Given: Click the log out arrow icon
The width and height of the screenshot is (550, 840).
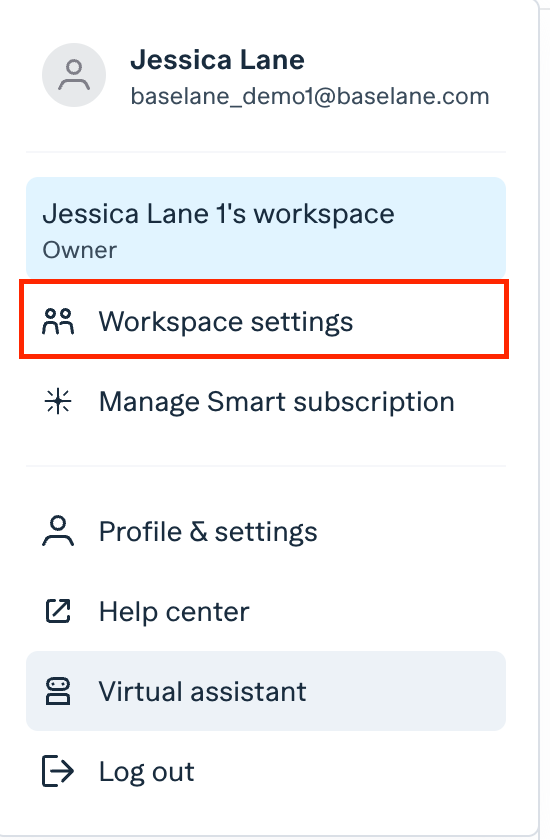Looking at the screenshot, I should [x=58, y=771].
